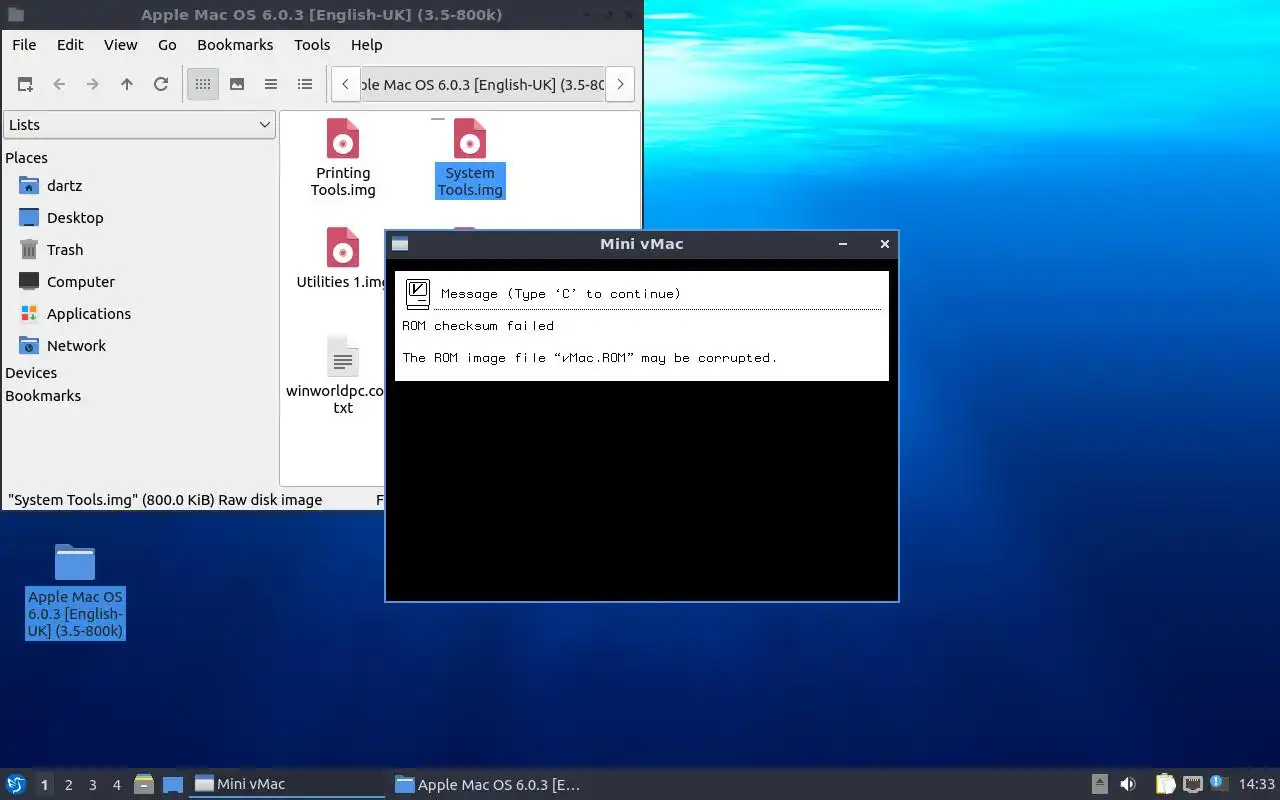Open the Edit menu
Image resolution: width=1280 pixels, height=800 pixels.
(x=70, y=45)
